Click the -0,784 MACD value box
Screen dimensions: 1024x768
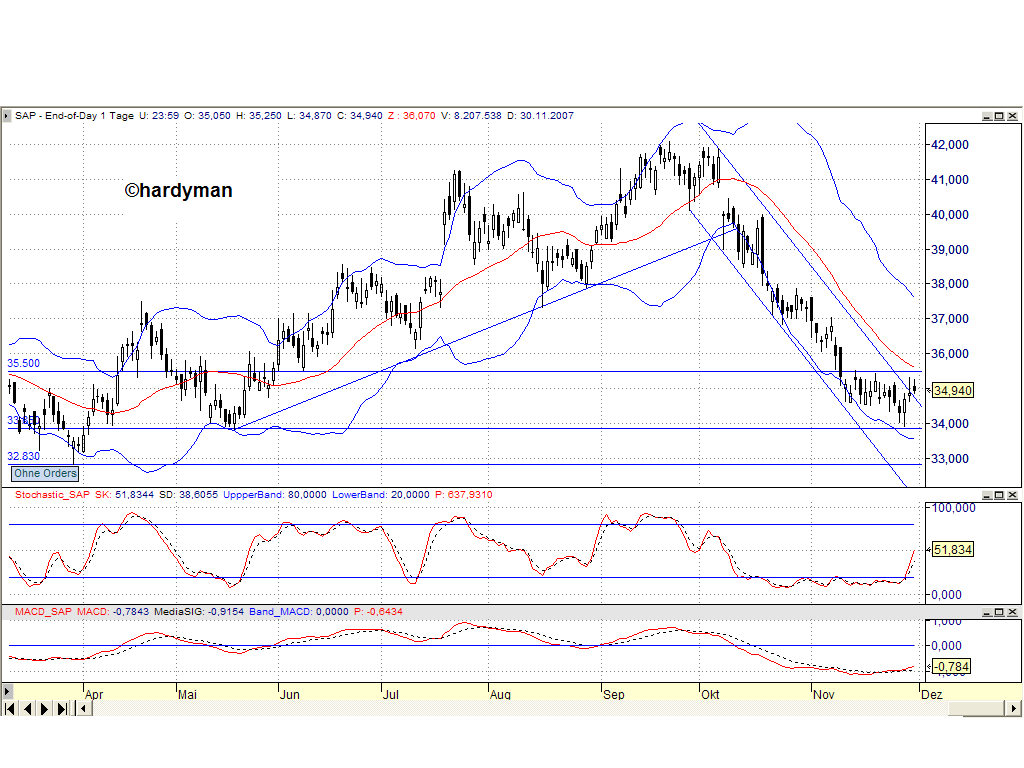(x=949, y=666)
